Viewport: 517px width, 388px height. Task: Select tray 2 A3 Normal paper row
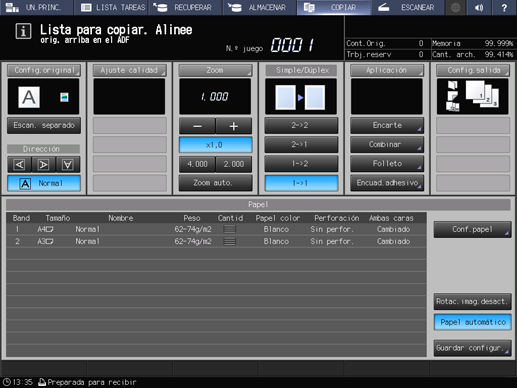point(216,241)
